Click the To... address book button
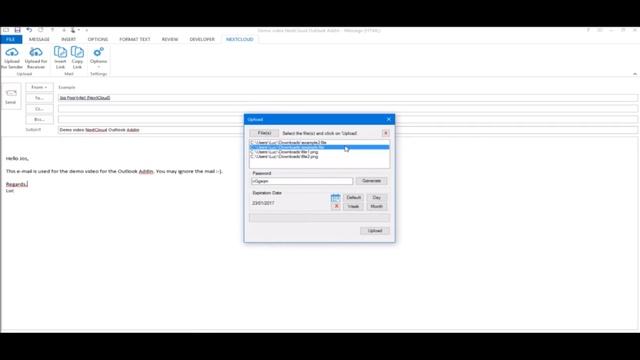 (39, 98)
